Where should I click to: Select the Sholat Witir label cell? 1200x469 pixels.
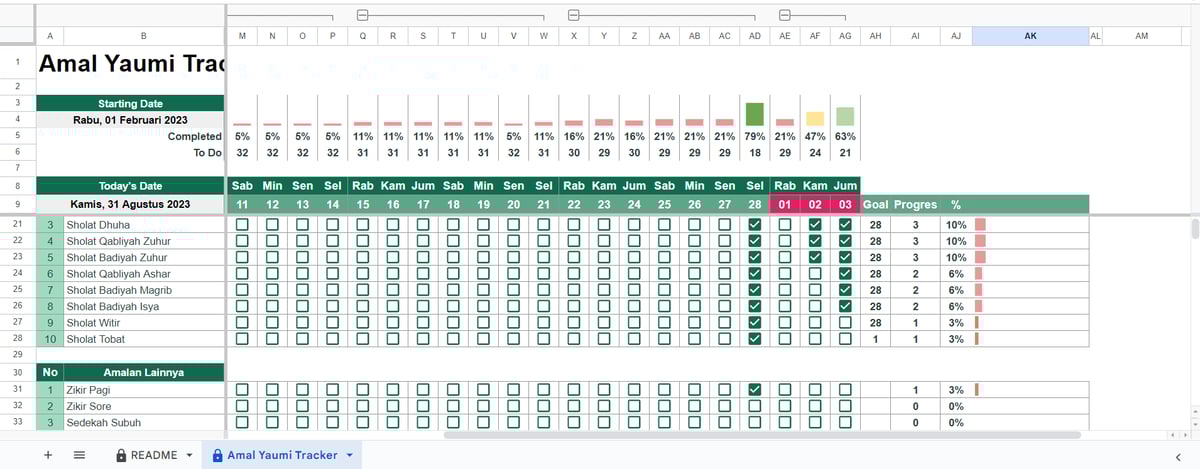(x=143, y=323)
